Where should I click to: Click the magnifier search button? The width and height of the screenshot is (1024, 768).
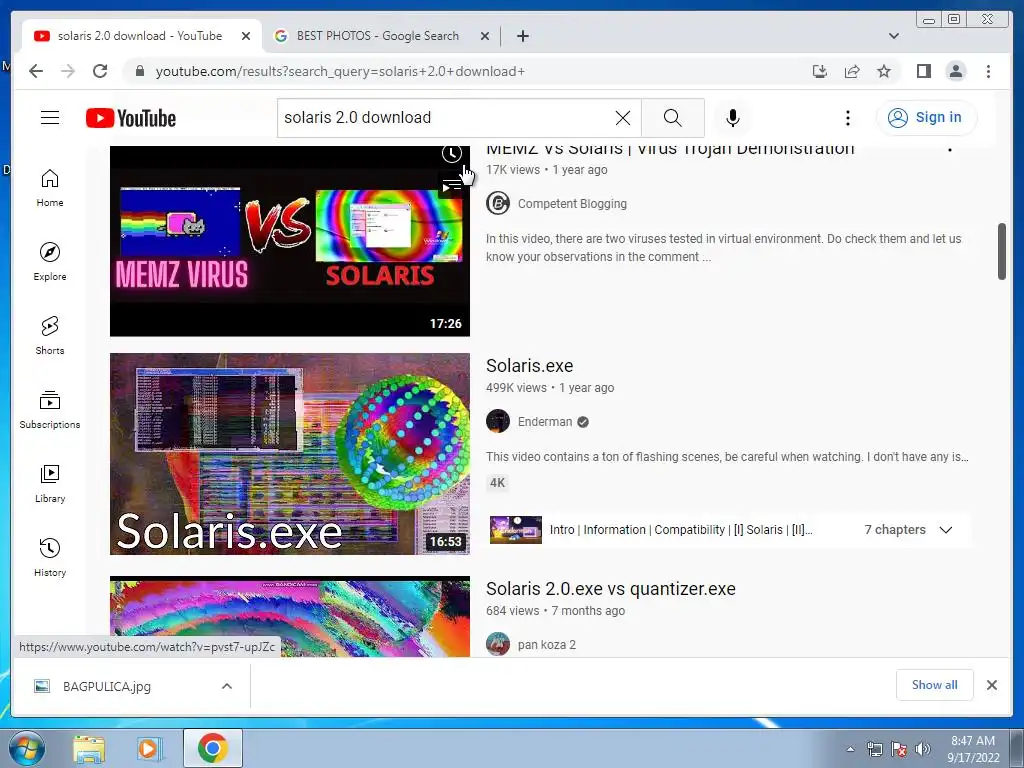(x=673, y=118)
